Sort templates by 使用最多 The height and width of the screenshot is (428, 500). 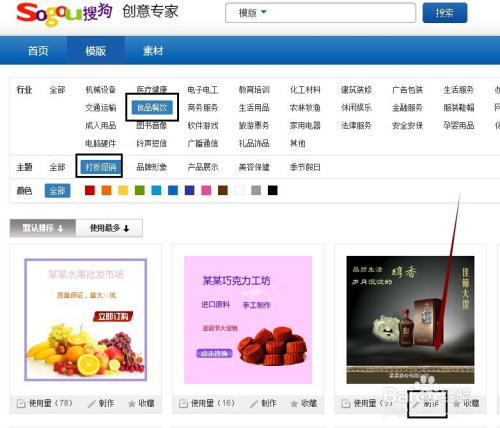(x=109, y=228)
